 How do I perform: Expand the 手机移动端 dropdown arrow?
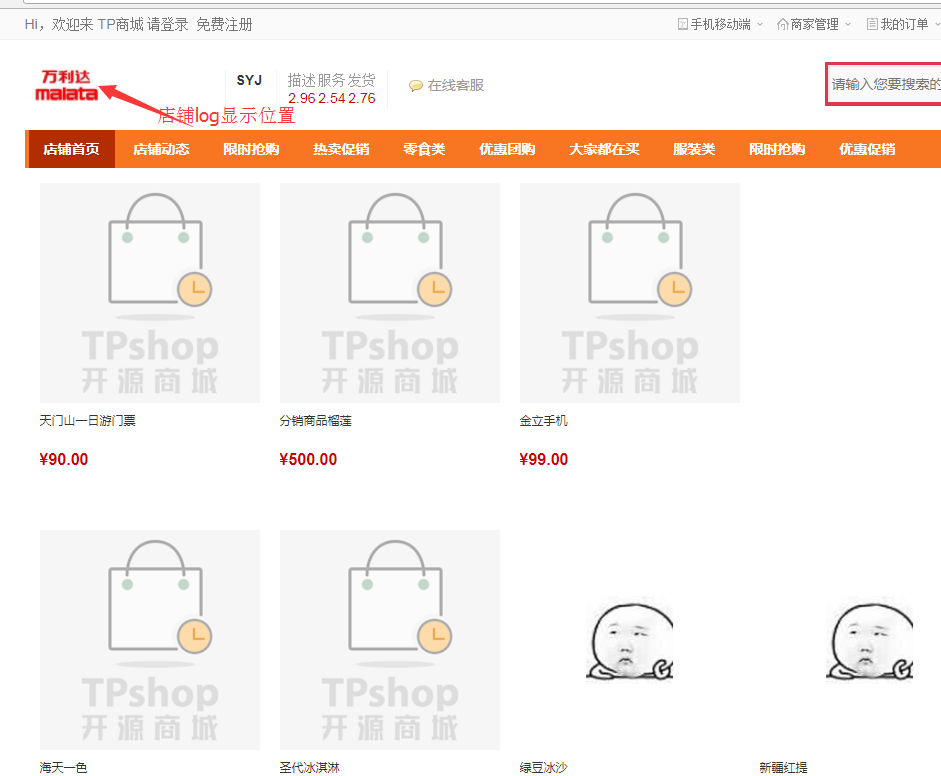pos(760,24)
